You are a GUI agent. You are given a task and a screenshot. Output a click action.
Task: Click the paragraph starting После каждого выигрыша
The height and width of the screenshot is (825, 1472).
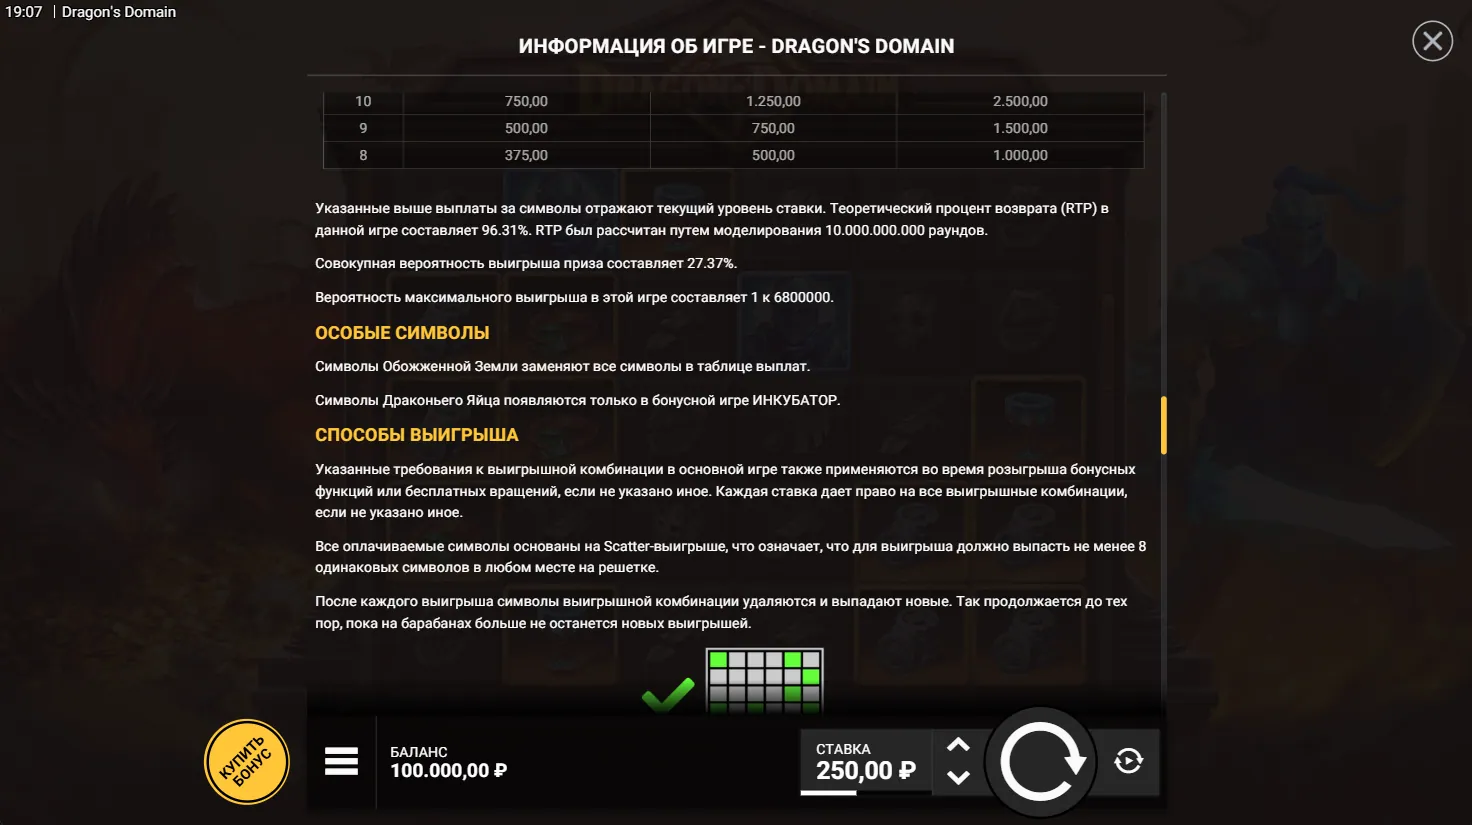[x=721, y=612]
